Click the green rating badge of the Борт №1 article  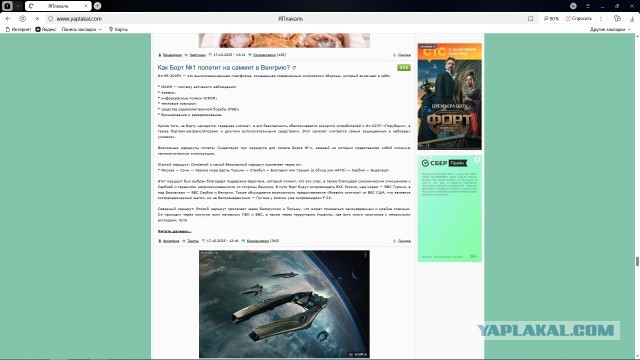pyautogui.click(x=404, y=68)
